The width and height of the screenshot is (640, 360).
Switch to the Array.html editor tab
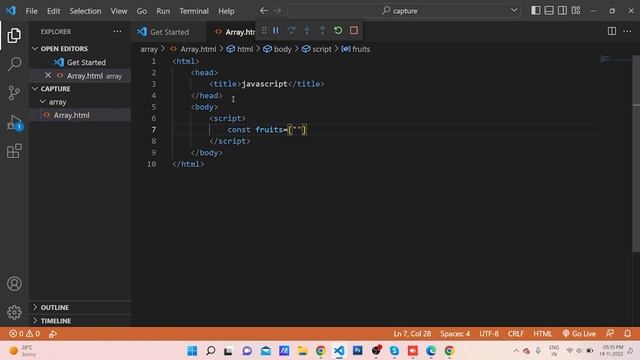(235, 31)
